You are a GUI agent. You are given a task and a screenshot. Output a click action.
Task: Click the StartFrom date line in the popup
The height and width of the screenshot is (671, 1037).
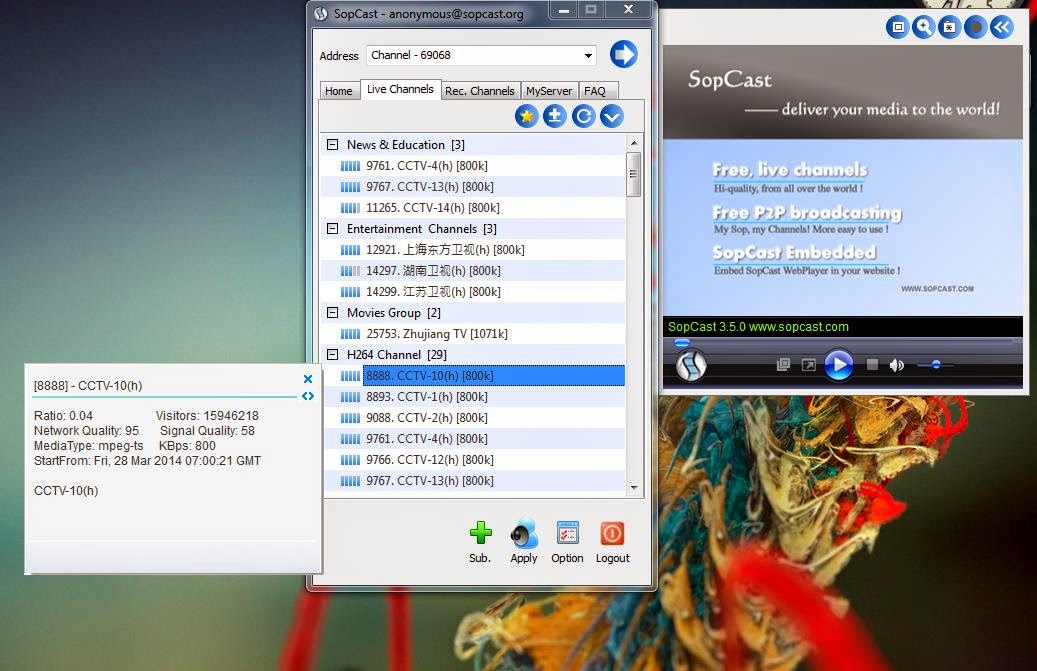pos(147,461)
